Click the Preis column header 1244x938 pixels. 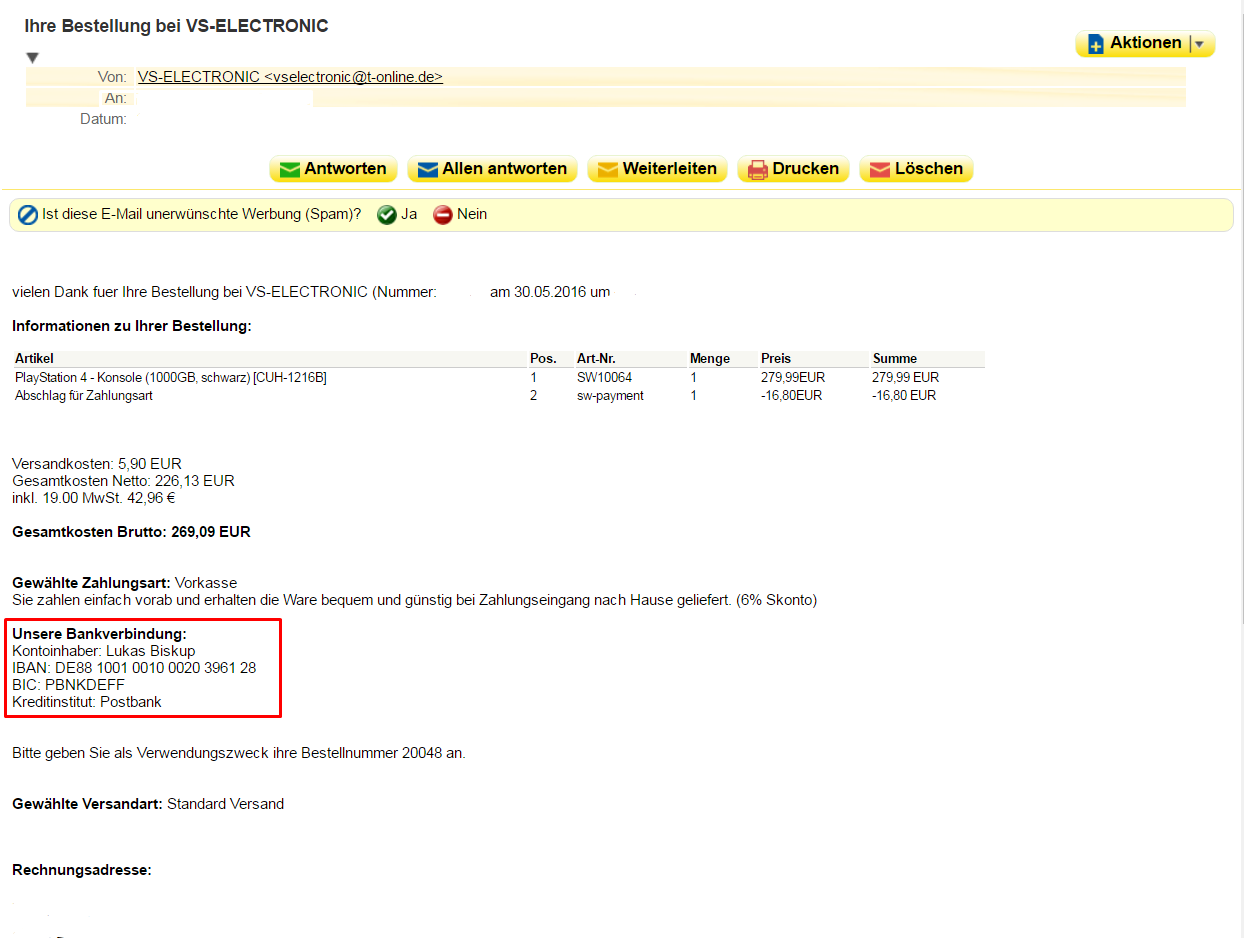(776, 358)
